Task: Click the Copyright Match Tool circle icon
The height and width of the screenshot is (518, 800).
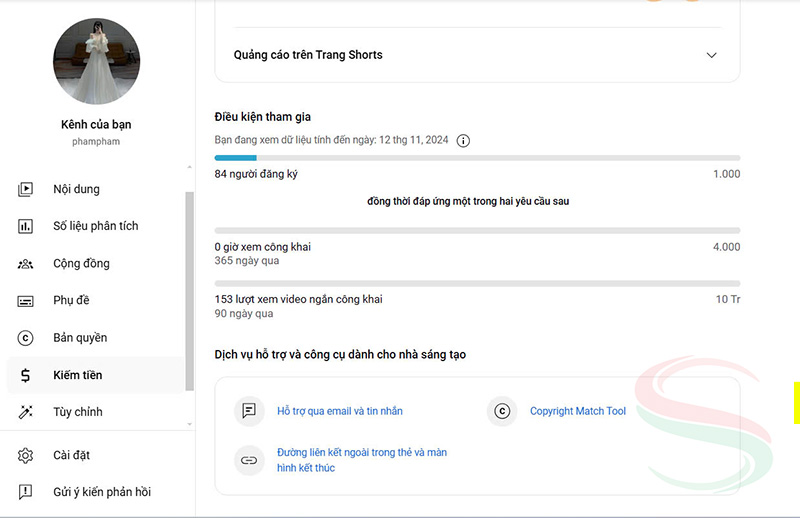Action: pos(502,411)
